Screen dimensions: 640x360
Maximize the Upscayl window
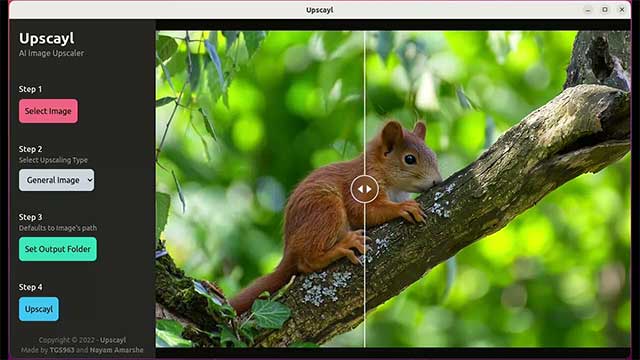(x=605, y=10)
